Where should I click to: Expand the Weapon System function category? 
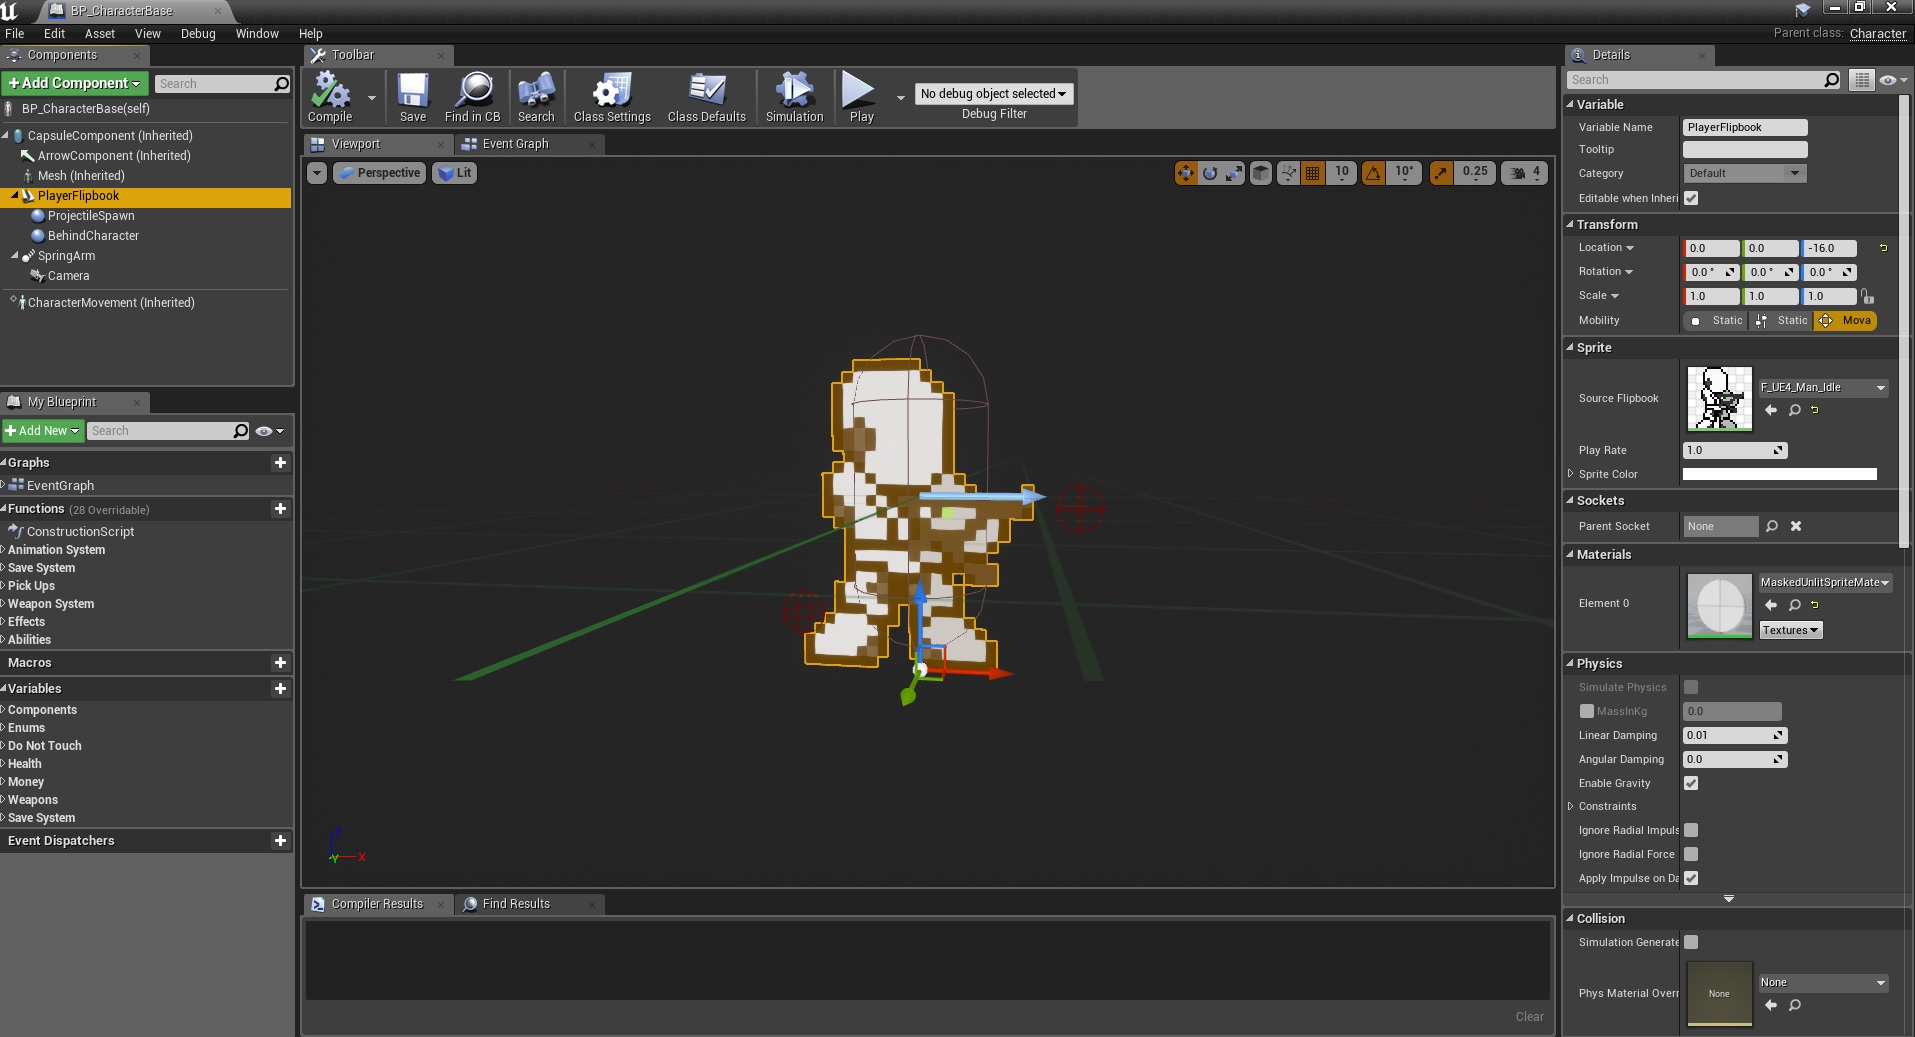51,604
